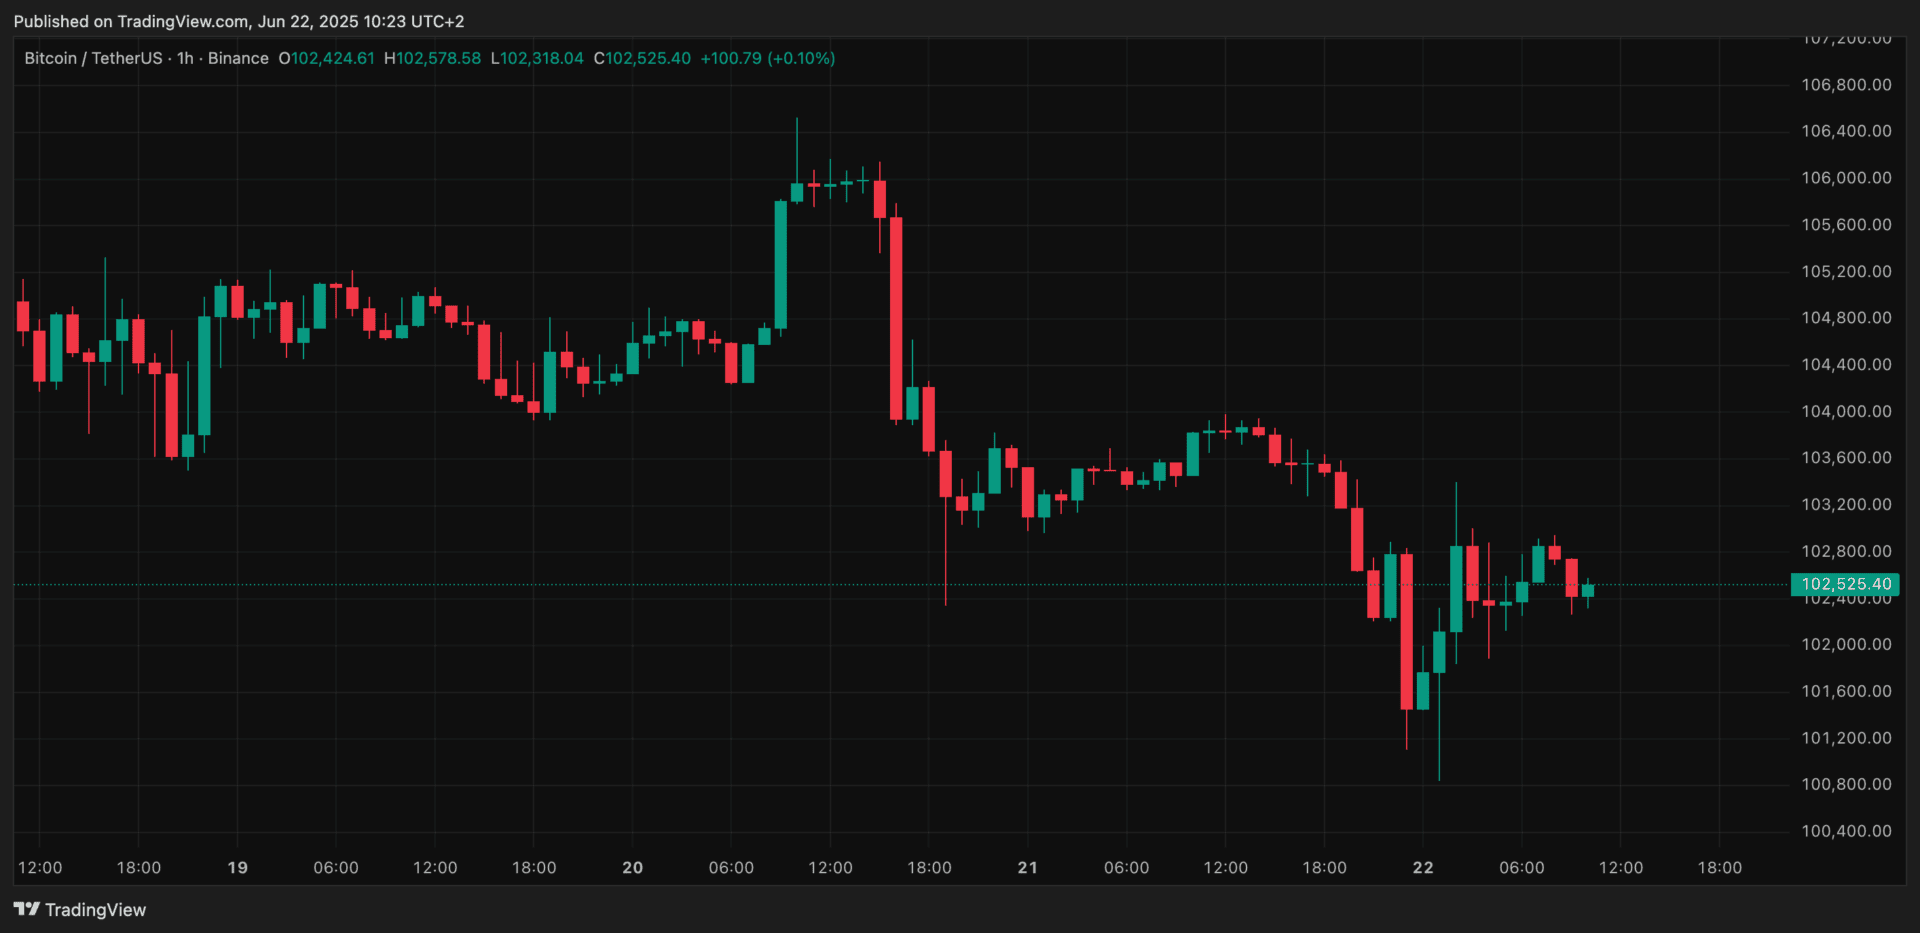This screenshot has width=1920, height=933.
Task: Click the 104,000.00 price axis label
Action: (x=1846, y=411)
